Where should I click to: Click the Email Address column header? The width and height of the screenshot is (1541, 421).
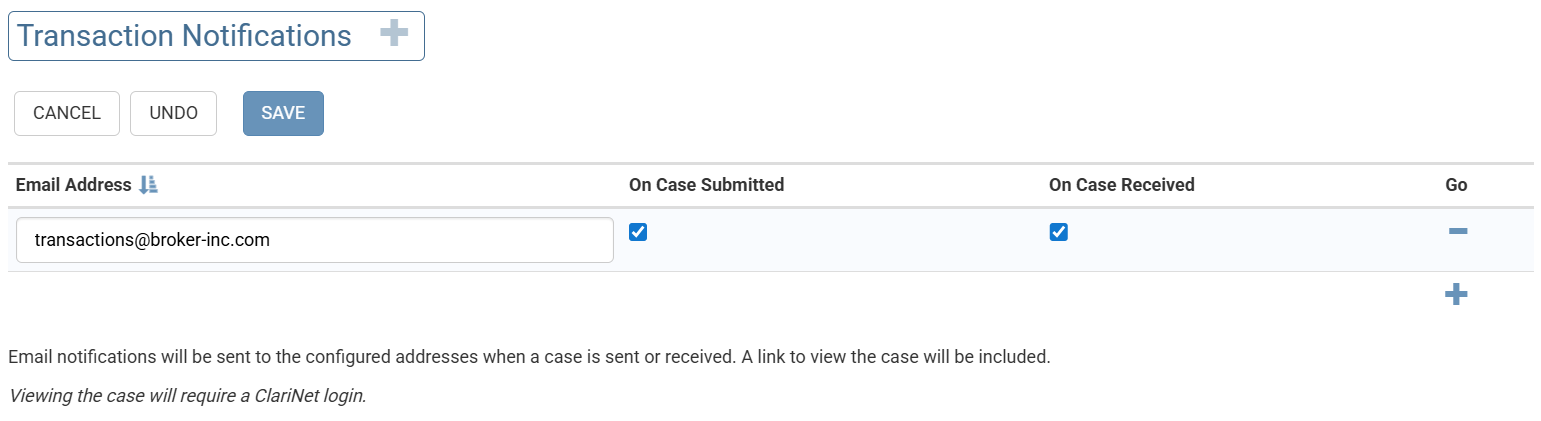coord(73,185)
